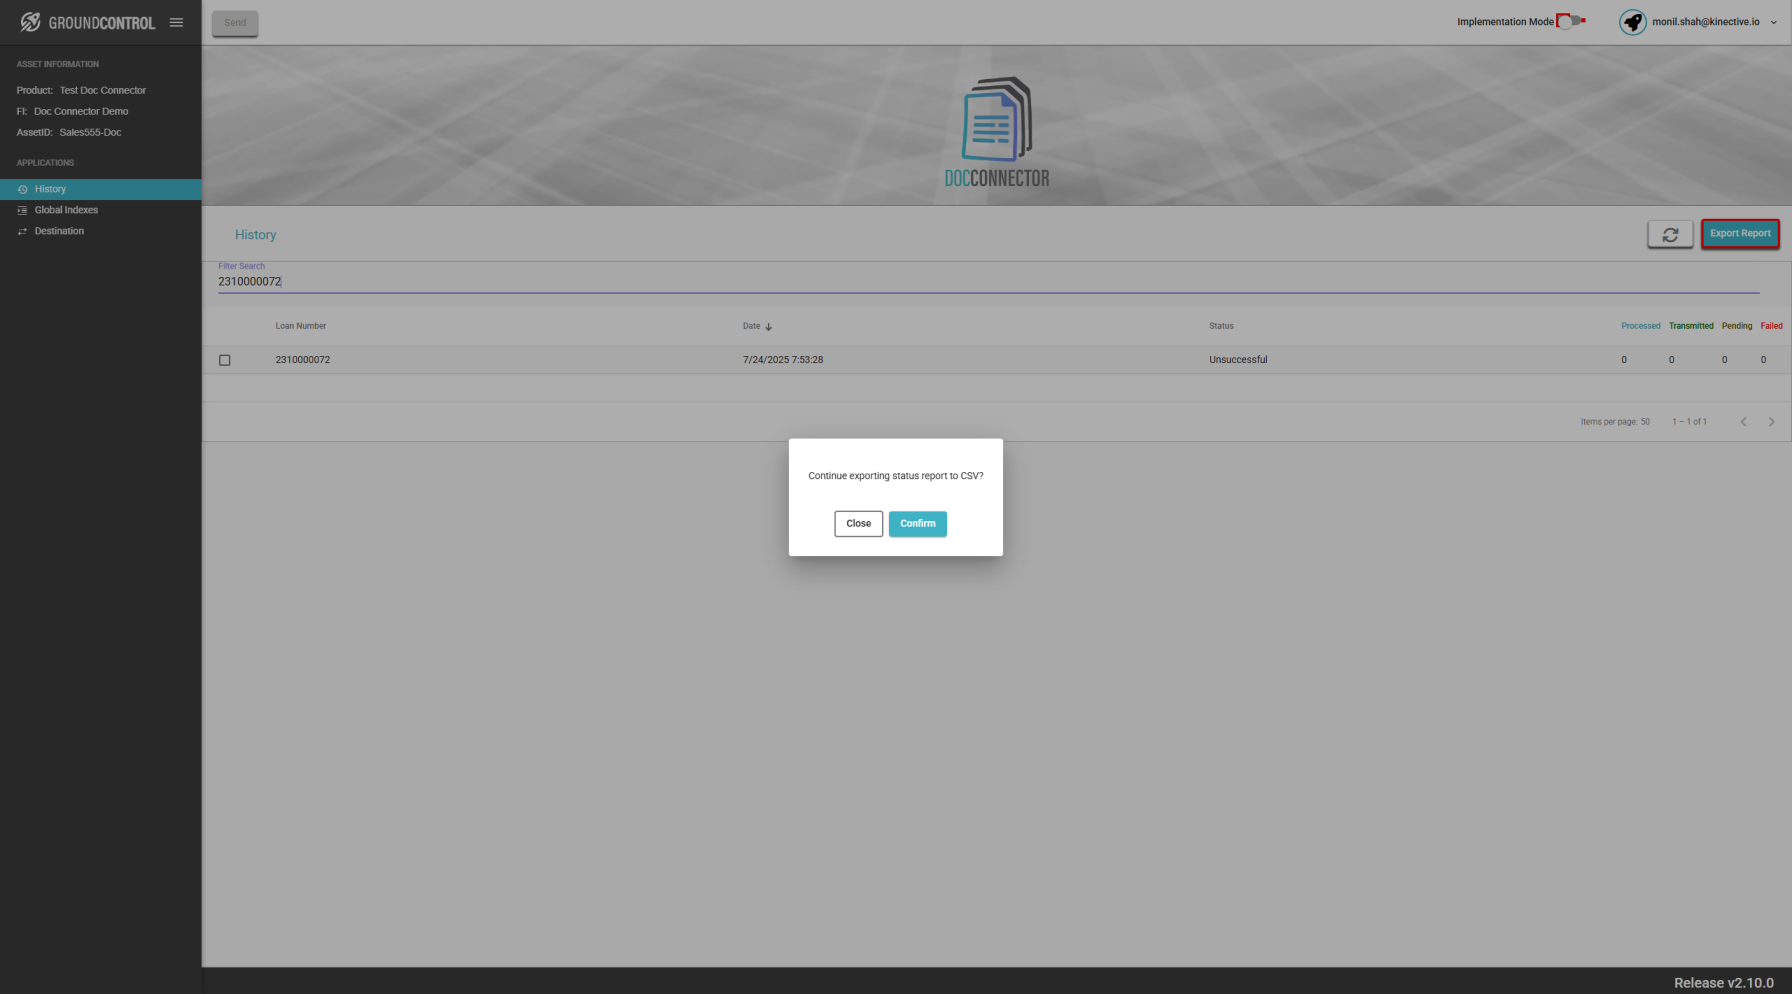This screenshot has width=1792, height=994.
Task: Click the History page heading
Action: (x=255, y=235)
